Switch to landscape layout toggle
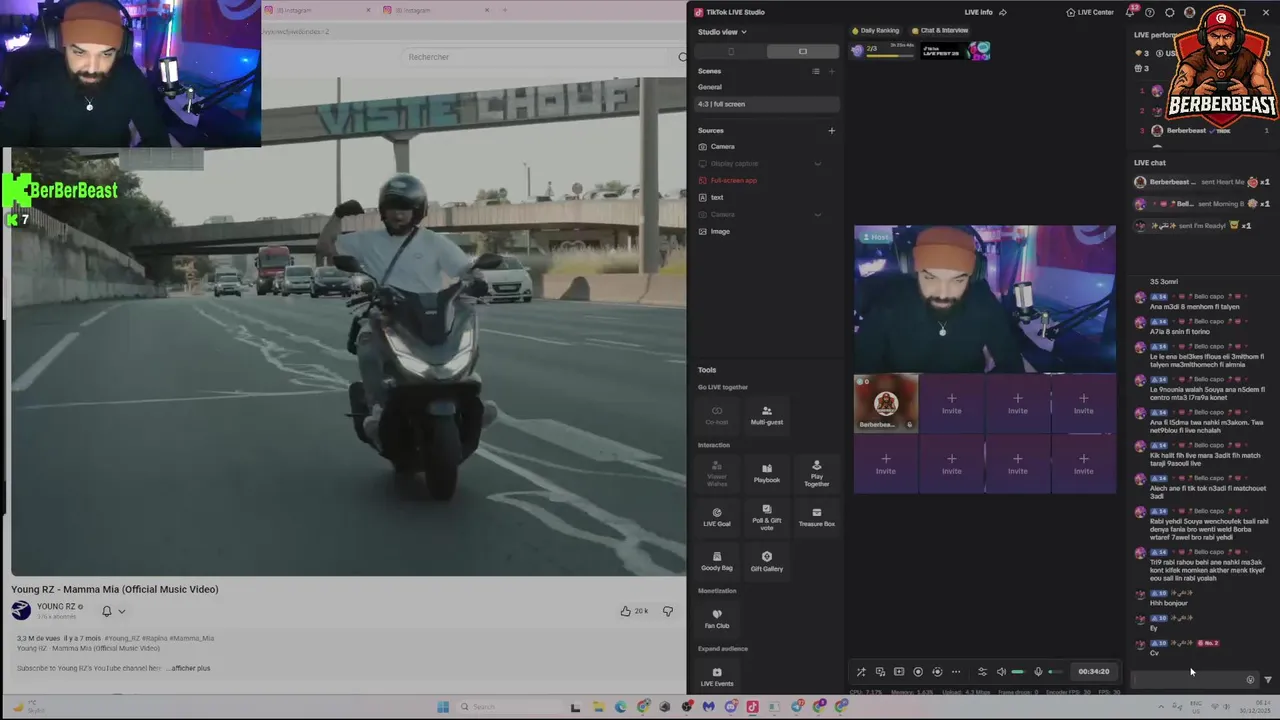This screenshot has height=720, width=1280. click(803, 51)
